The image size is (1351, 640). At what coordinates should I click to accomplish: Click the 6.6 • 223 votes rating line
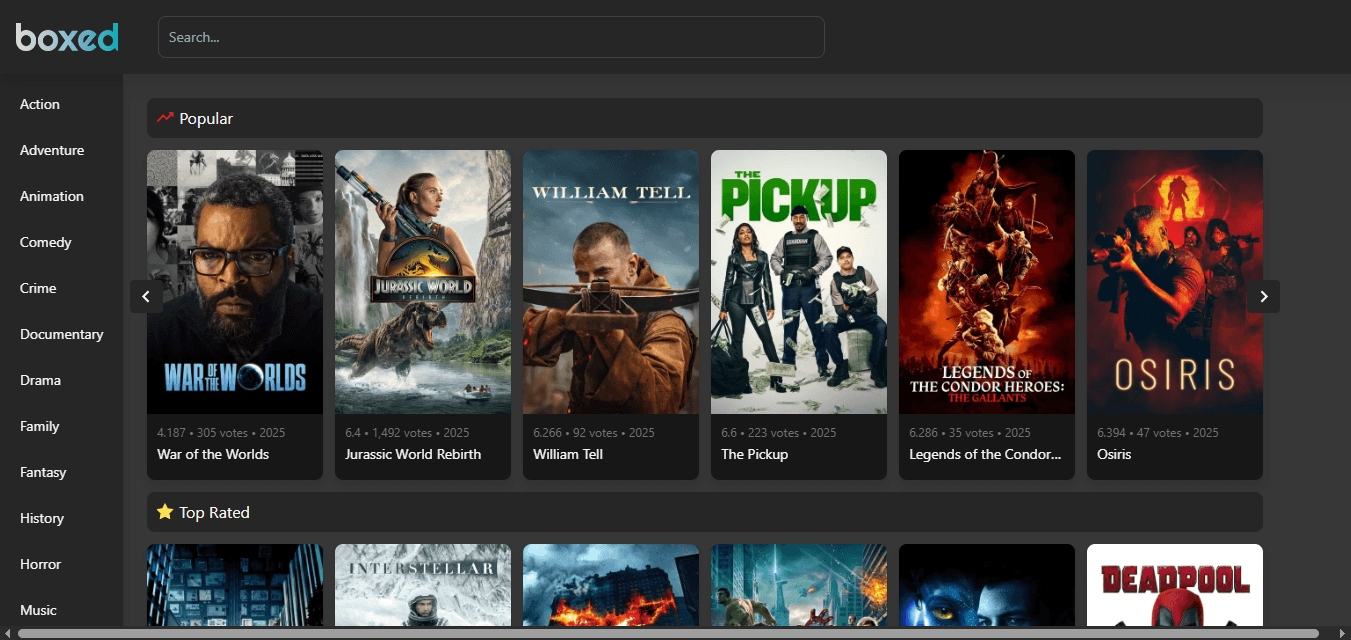(778, 433)
